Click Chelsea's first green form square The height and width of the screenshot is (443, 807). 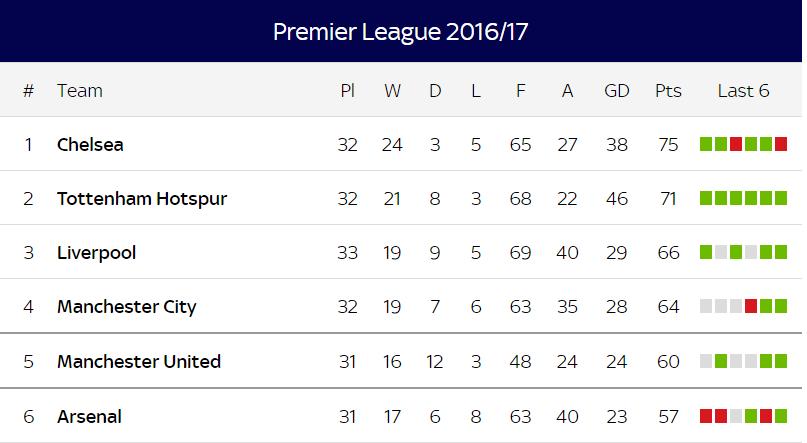(706, 144)
